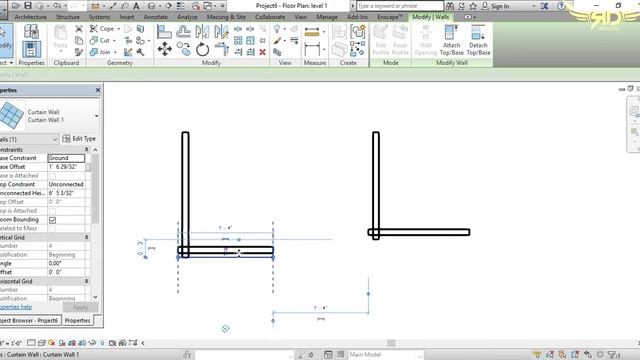This screenshot has width=640, height=360.
Task: Select the Array tool icon
Action: coord(238,40)
